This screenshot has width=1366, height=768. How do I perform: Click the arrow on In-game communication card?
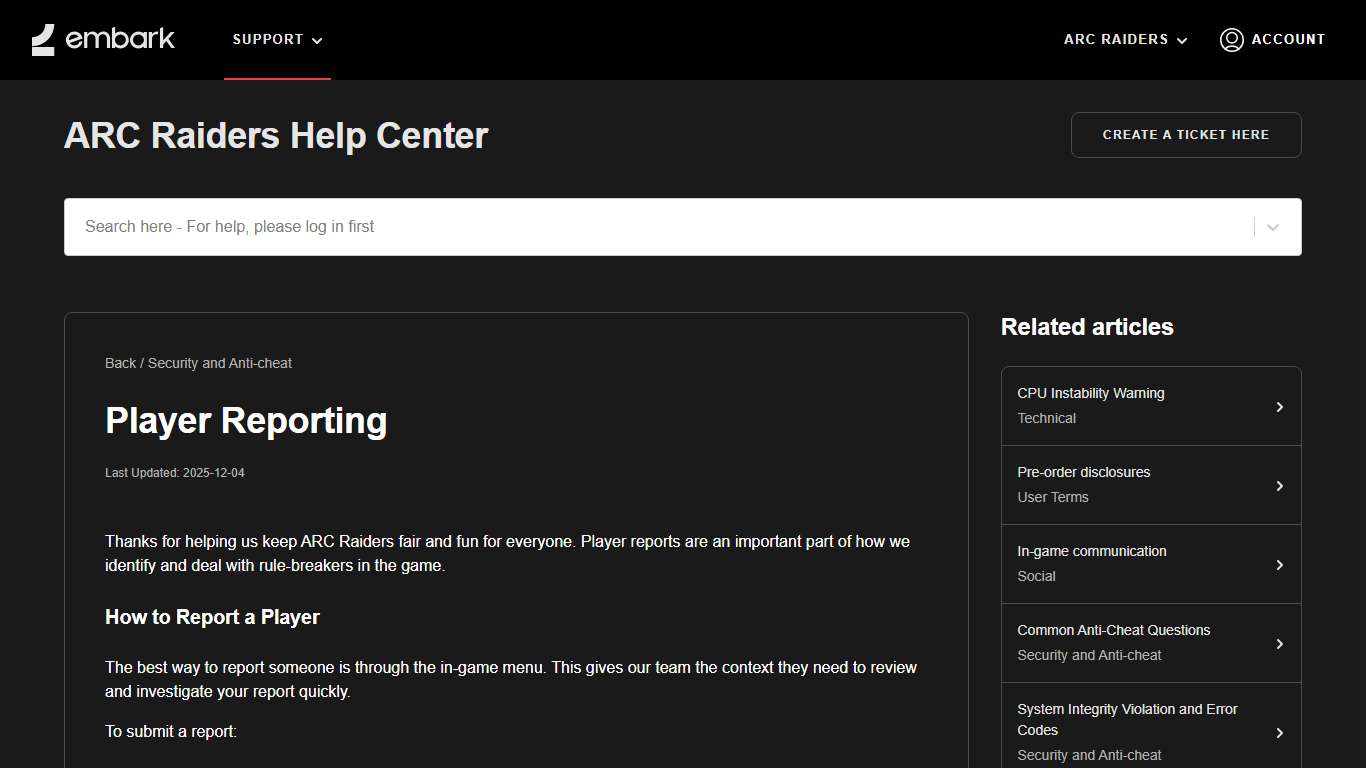point(1280,564)
